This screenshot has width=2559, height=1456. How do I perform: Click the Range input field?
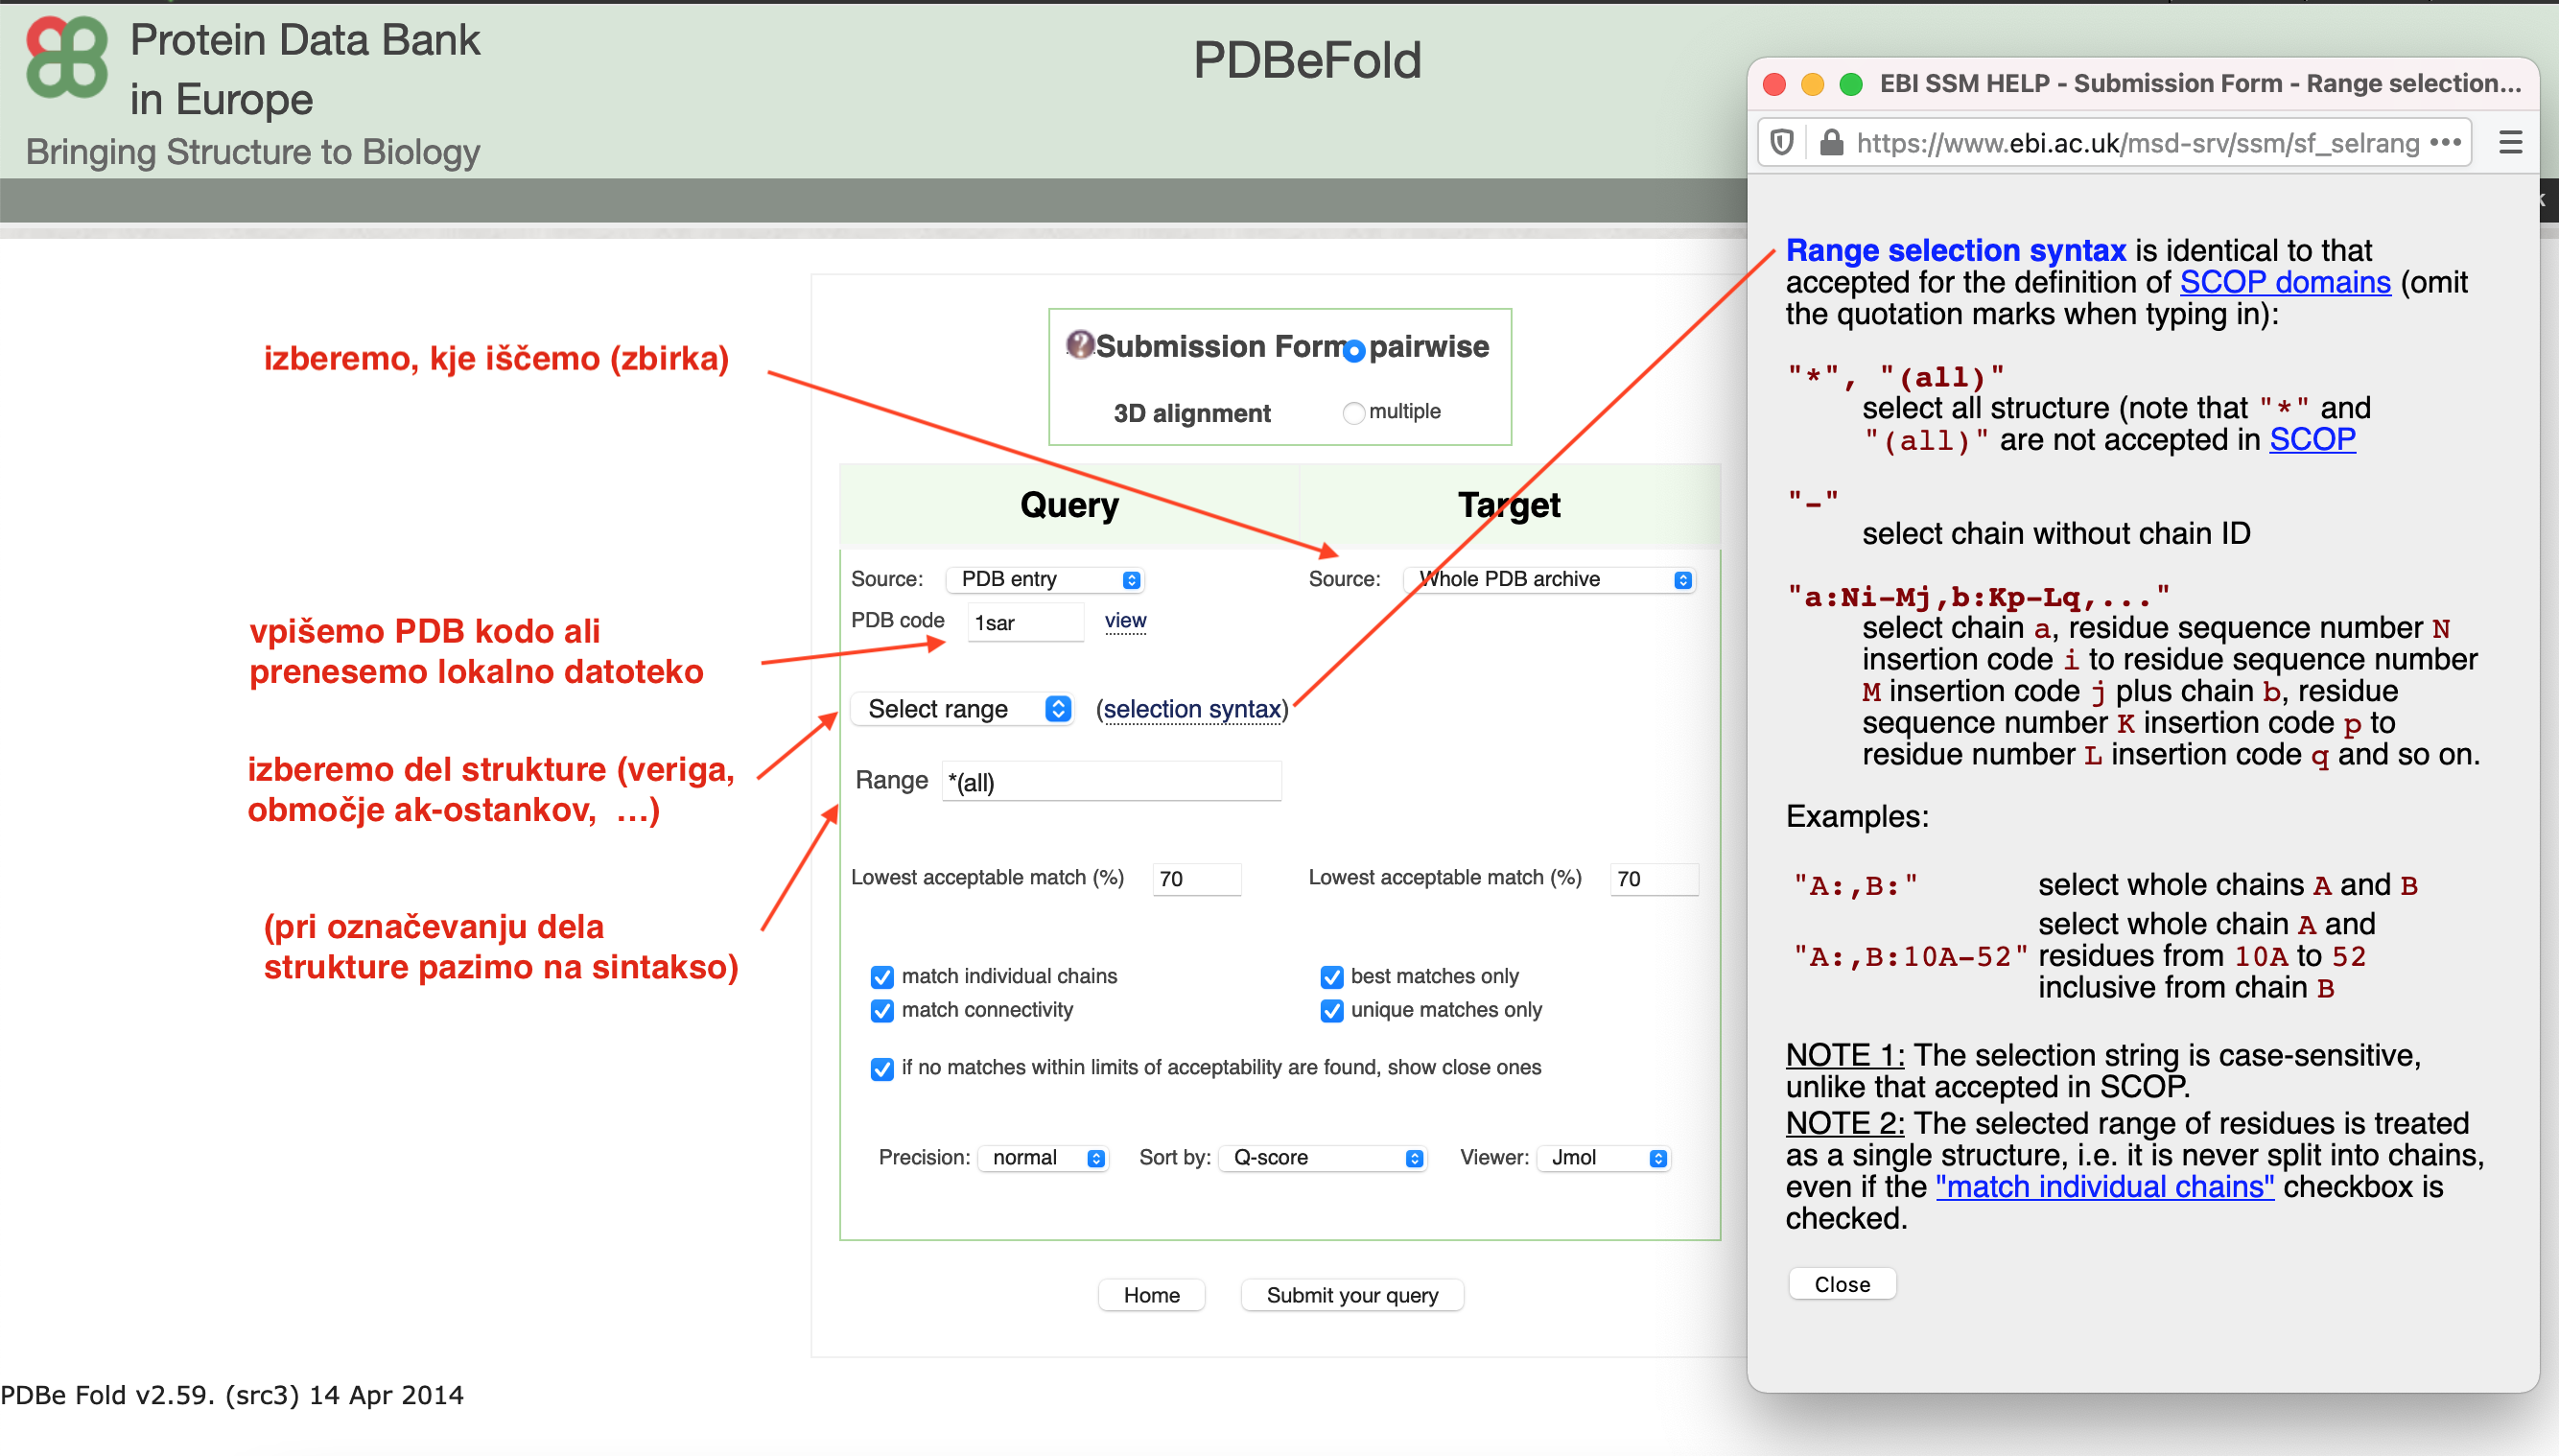pyautogui.click(x=1111, y=781)
